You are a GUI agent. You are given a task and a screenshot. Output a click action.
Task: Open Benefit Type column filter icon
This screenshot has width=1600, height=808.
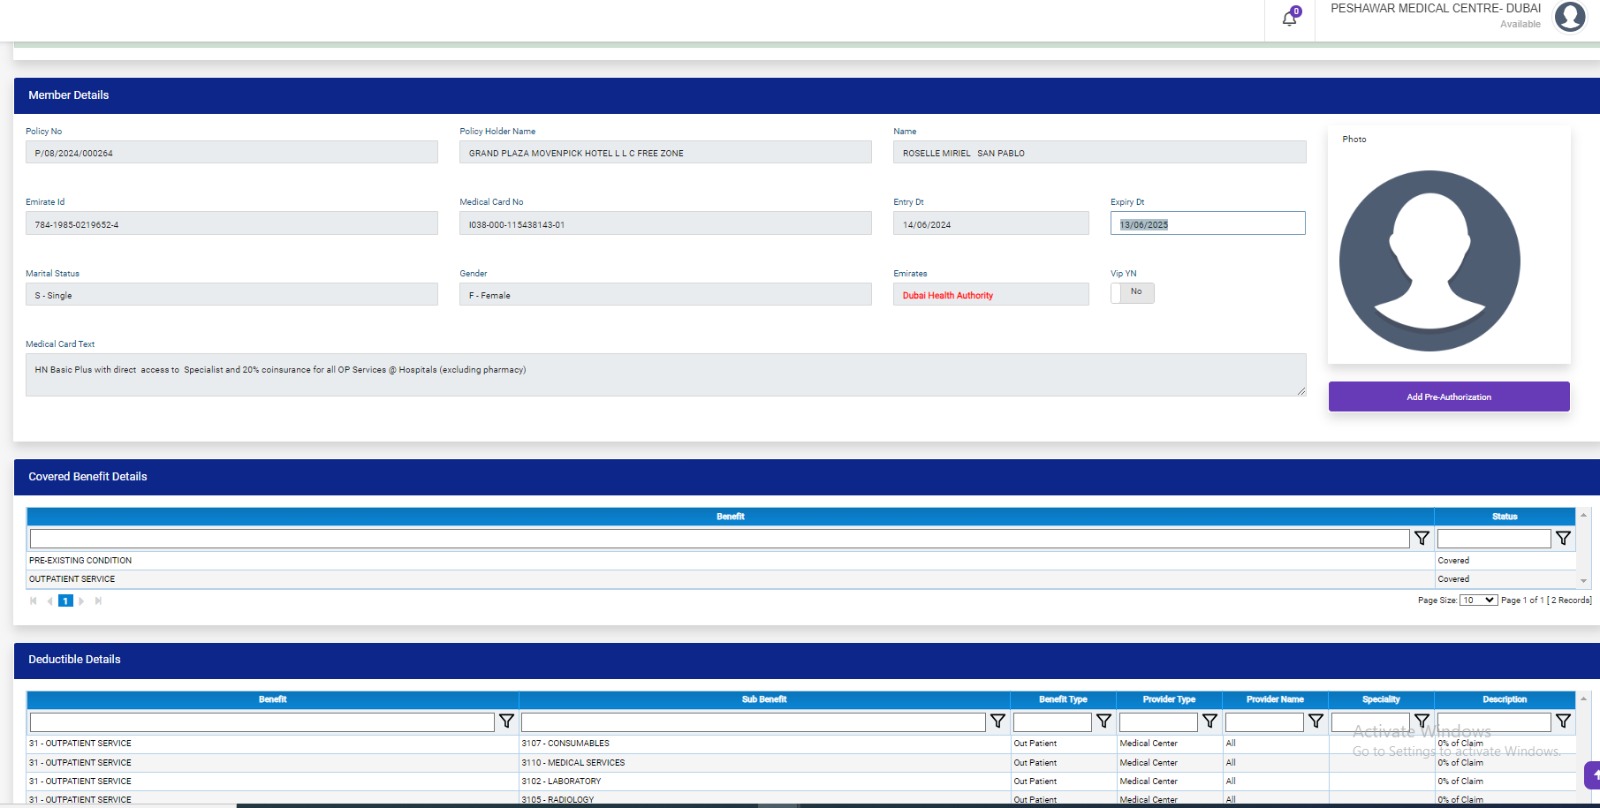point(1103,721)
